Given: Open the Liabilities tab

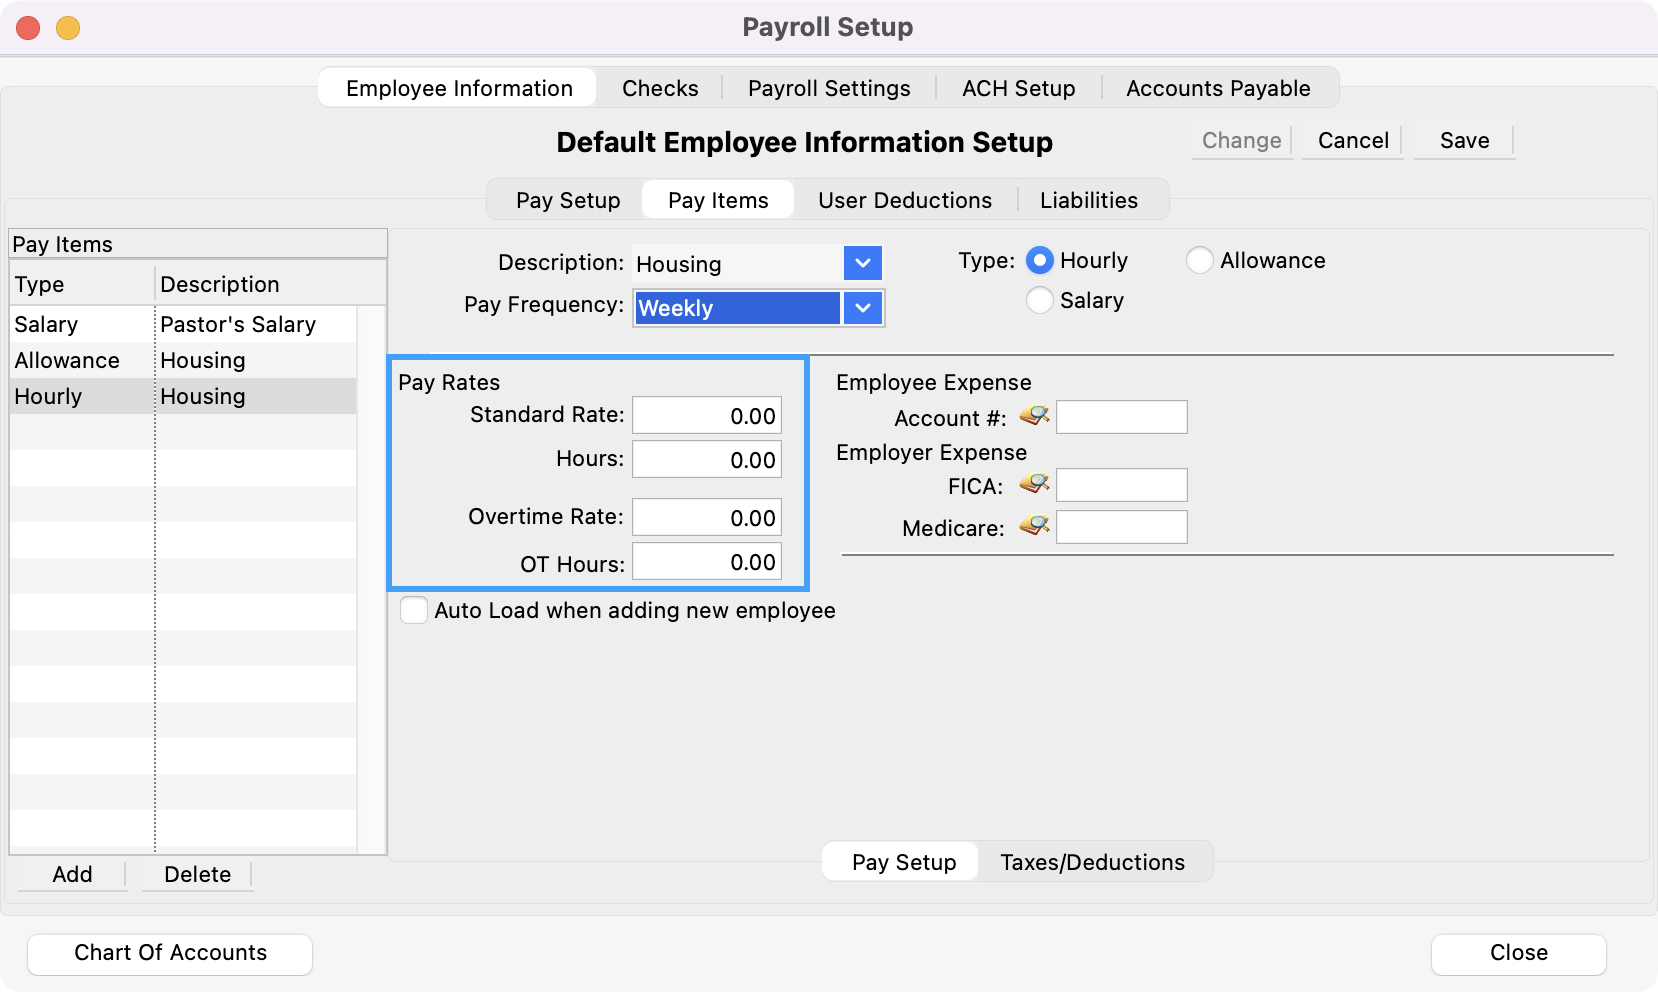Looking at the screenshot, I should pyautogui.click(x=1088, y=200).
